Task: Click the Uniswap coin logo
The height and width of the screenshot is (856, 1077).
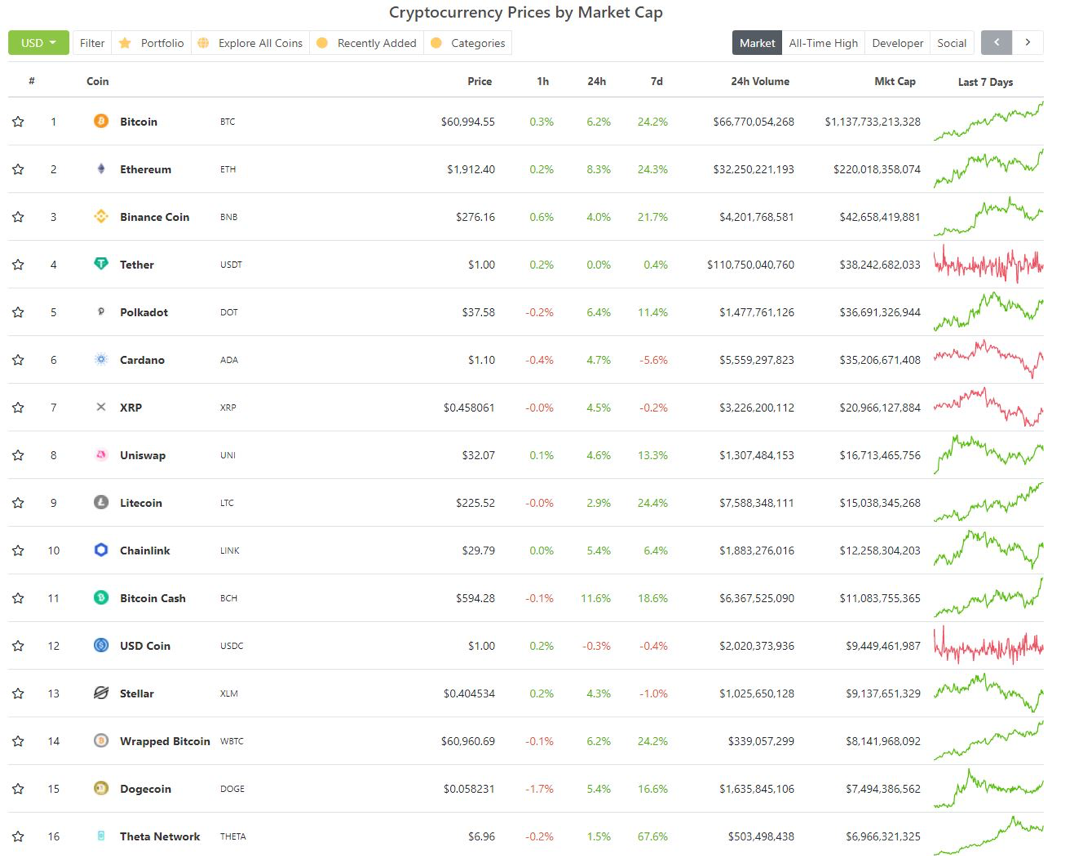Action: pos(101,454)
